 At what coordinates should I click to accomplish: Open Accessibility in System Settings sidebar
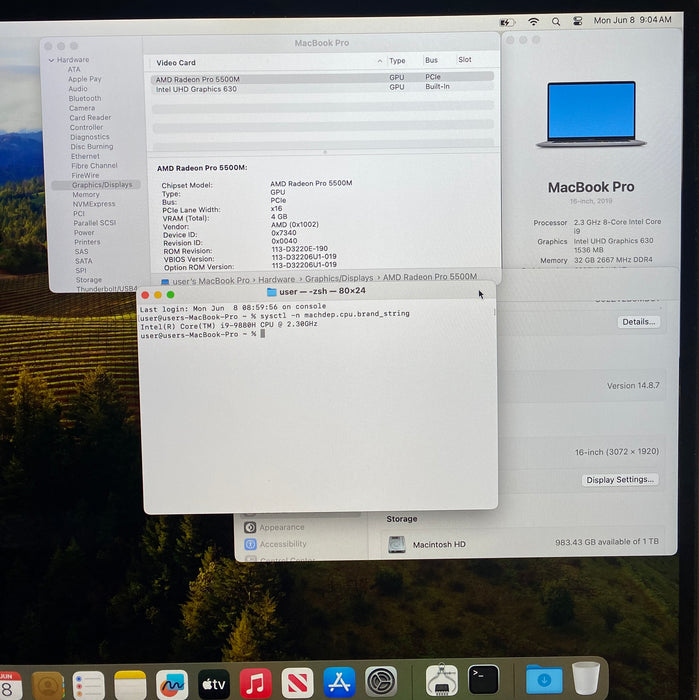click(x=283, y=544)
